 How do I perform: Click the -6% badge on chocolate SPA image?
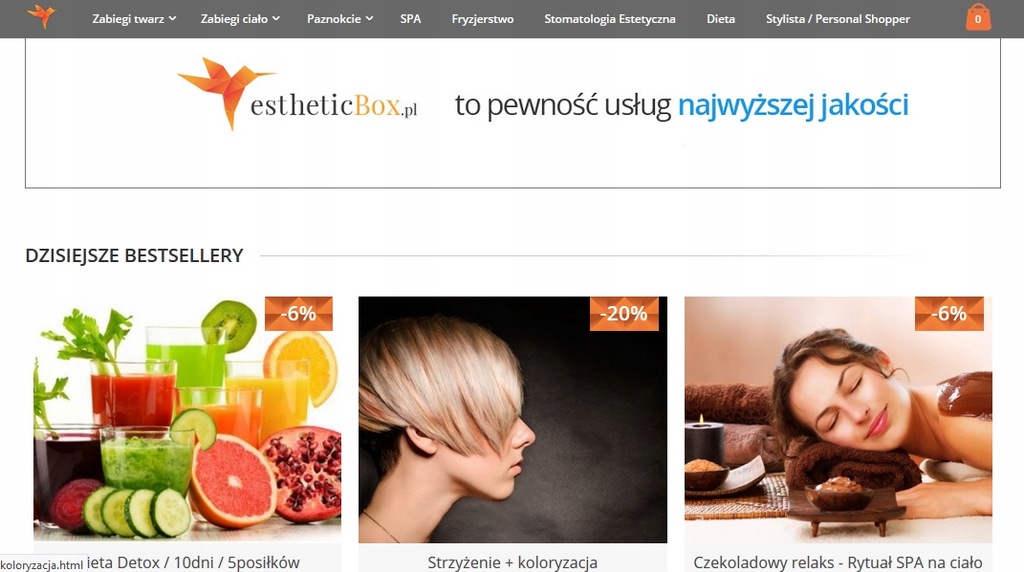coord(949,313)
